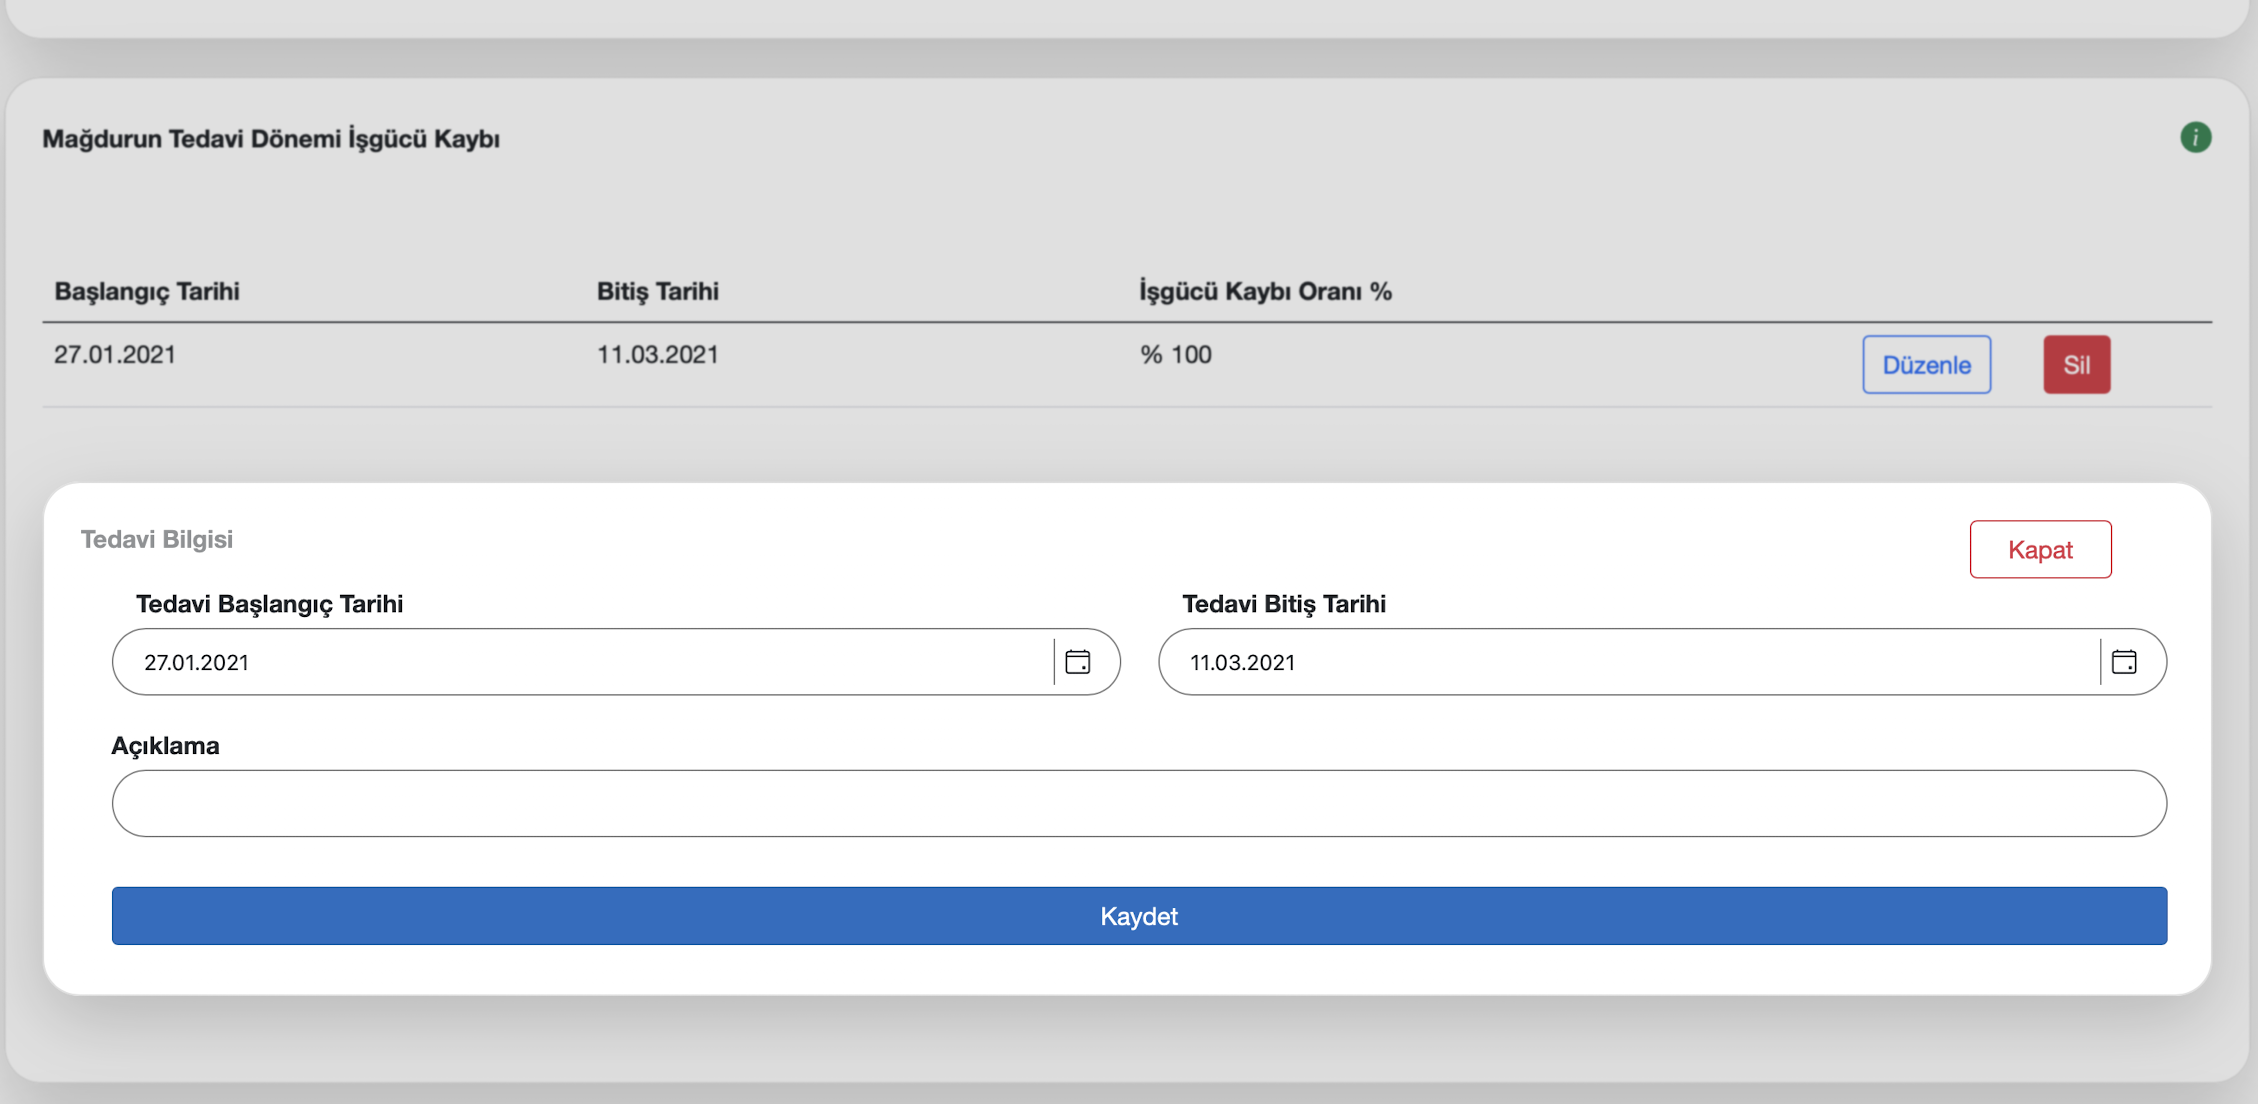The width and height of the screenshot is (2258, 1104).
Task: Click the Tedavi Bitiş Tarihi label
Action: 1283,604
